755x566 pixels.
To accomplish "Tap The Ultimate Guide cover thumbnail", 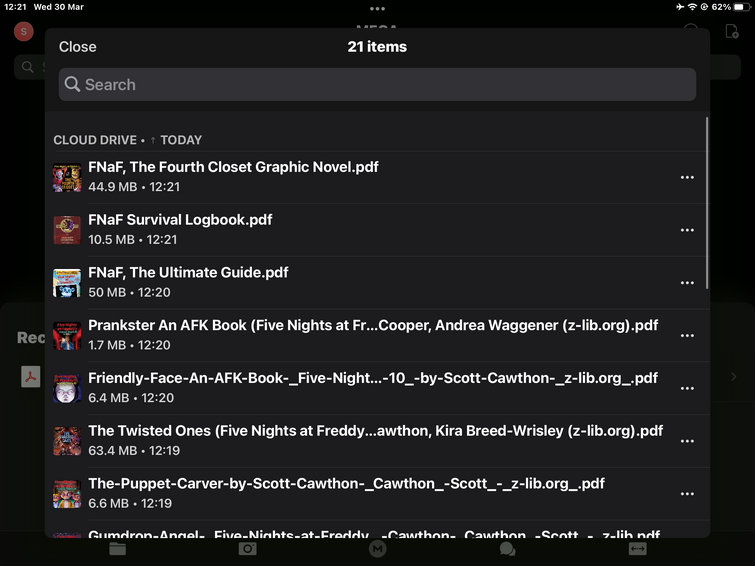I will (x=67, y=283).
